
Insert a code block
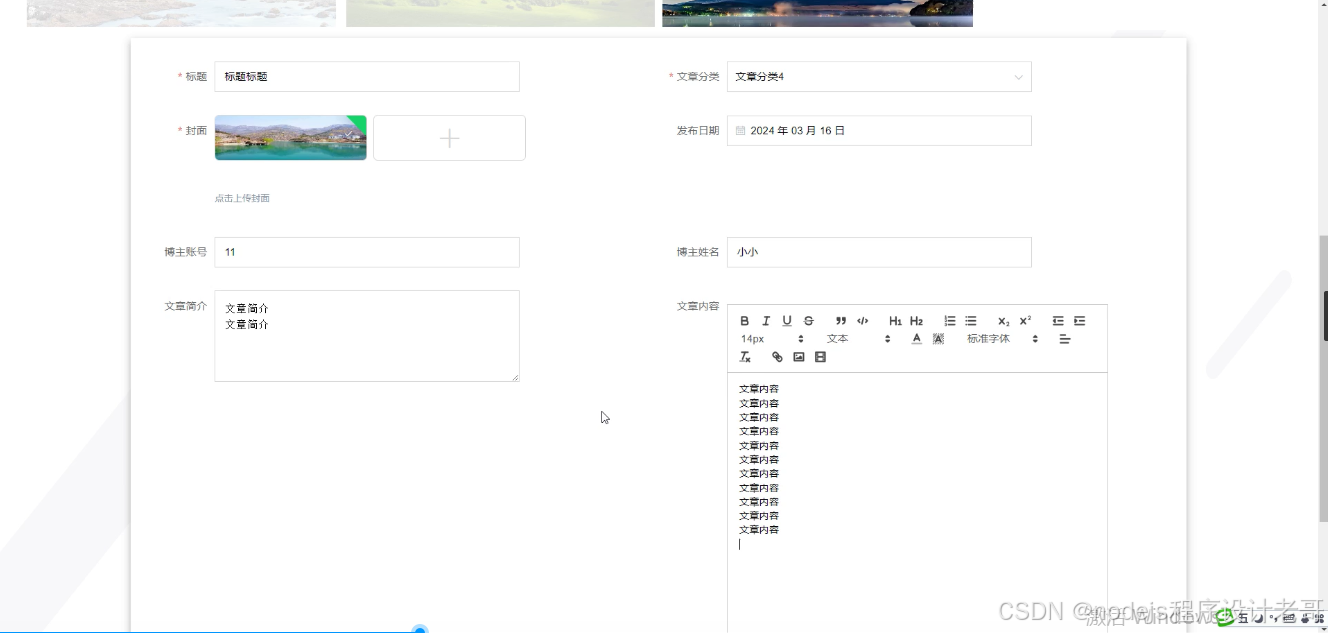click(x=863, y=321)
